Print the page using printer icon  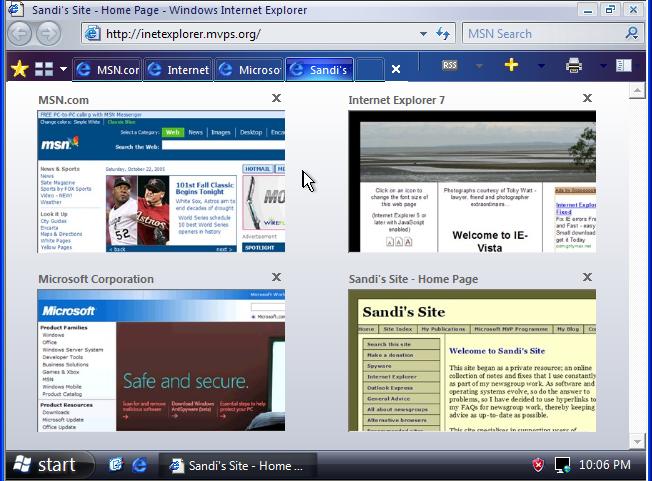573,65
